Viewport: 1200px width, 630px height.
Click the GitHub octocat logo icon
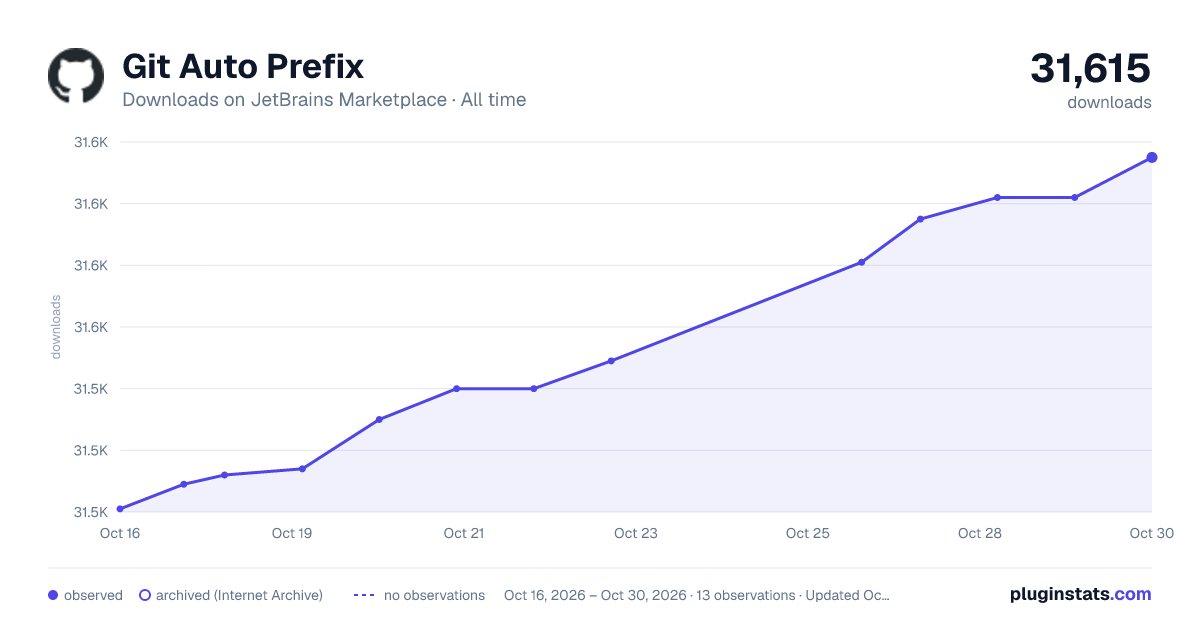[x=76, y=75]
